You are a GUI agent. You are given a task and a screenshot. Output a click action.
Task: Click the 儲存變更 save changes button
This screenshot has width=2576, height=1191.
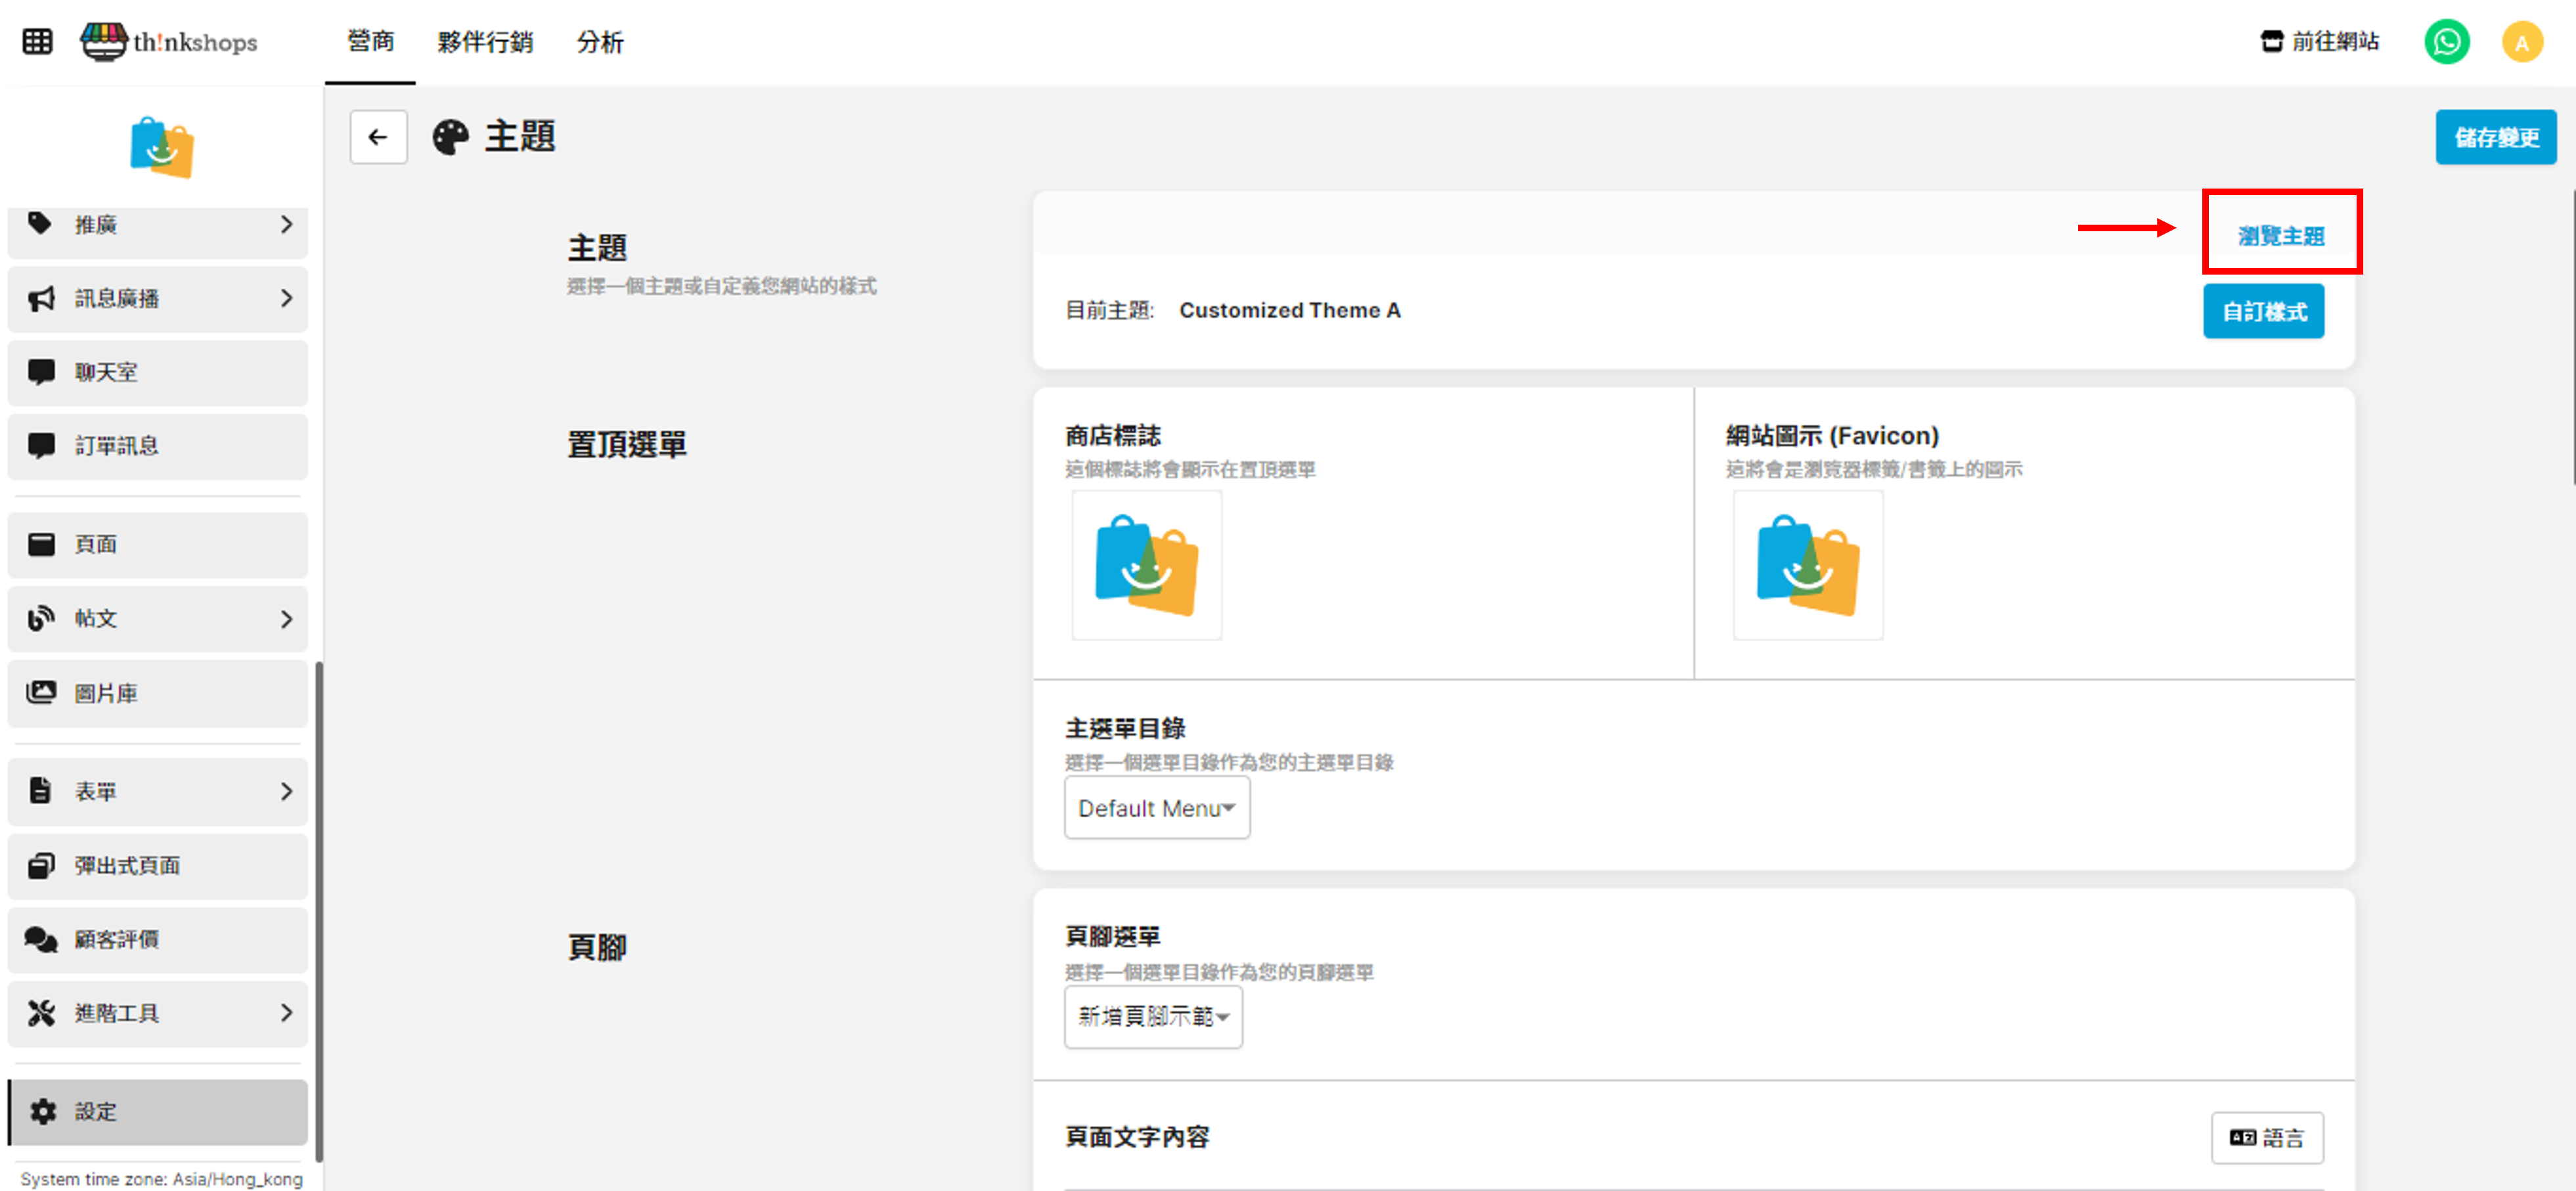tap(2495, 137)
